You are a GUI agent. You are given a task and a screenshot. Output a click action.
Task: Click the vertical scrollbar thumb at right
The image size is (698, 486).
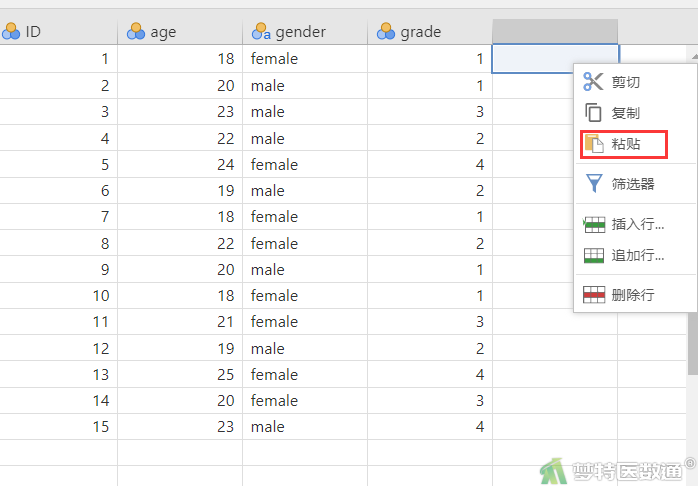(x=693, y=343)
